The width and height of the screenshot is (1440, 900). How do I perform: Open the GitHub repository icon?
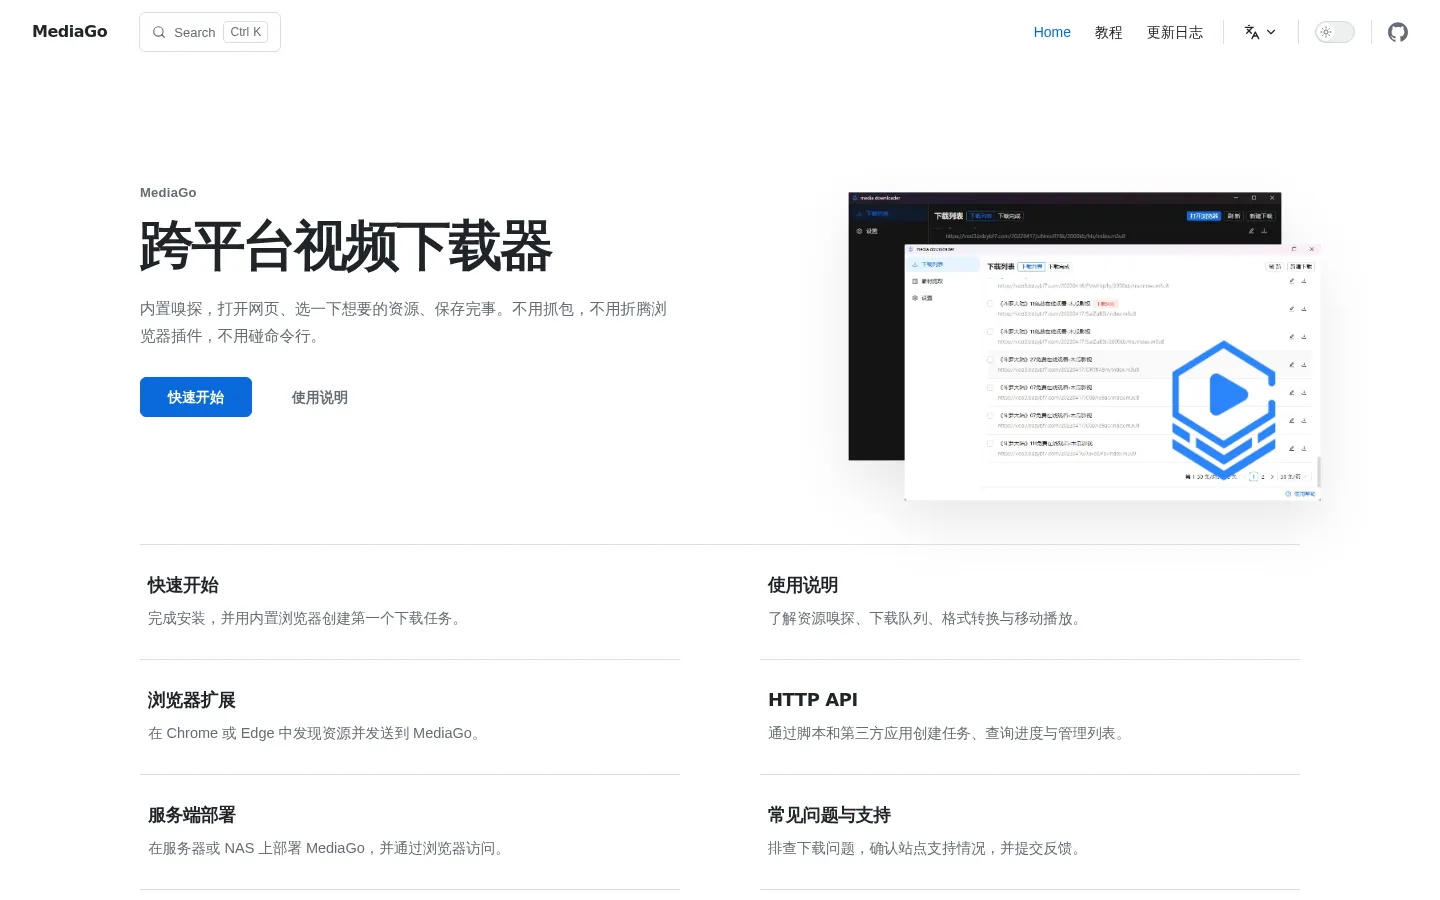click(x=1398, y=32)
